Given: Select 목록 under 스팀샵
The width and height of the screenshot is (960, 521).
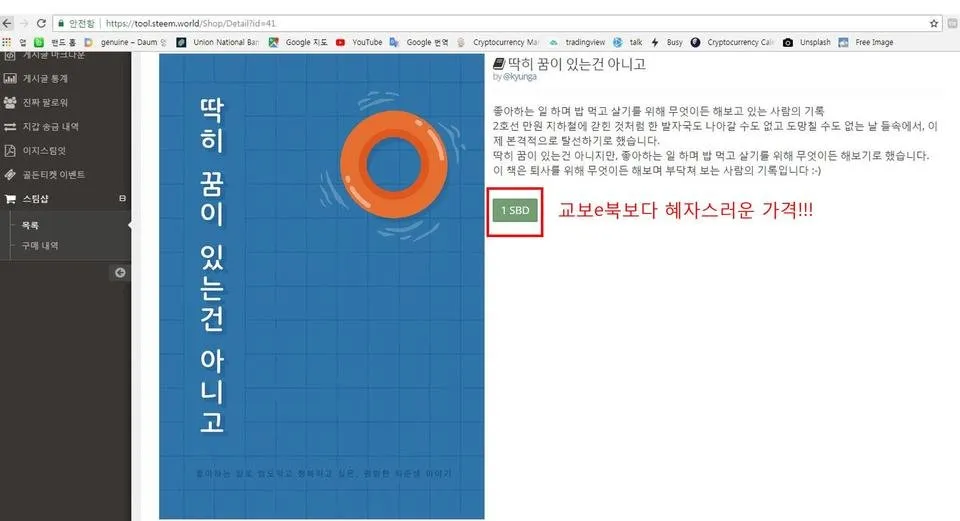Looking at the screenshot, I should [x=30, y=225].
